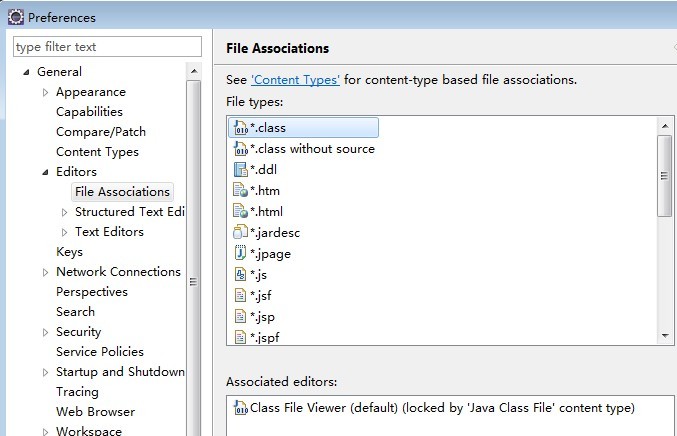The width and height of the screenshot is (677, 436).
Task: Click the *.ddl file icon
Action: point(240,170)
